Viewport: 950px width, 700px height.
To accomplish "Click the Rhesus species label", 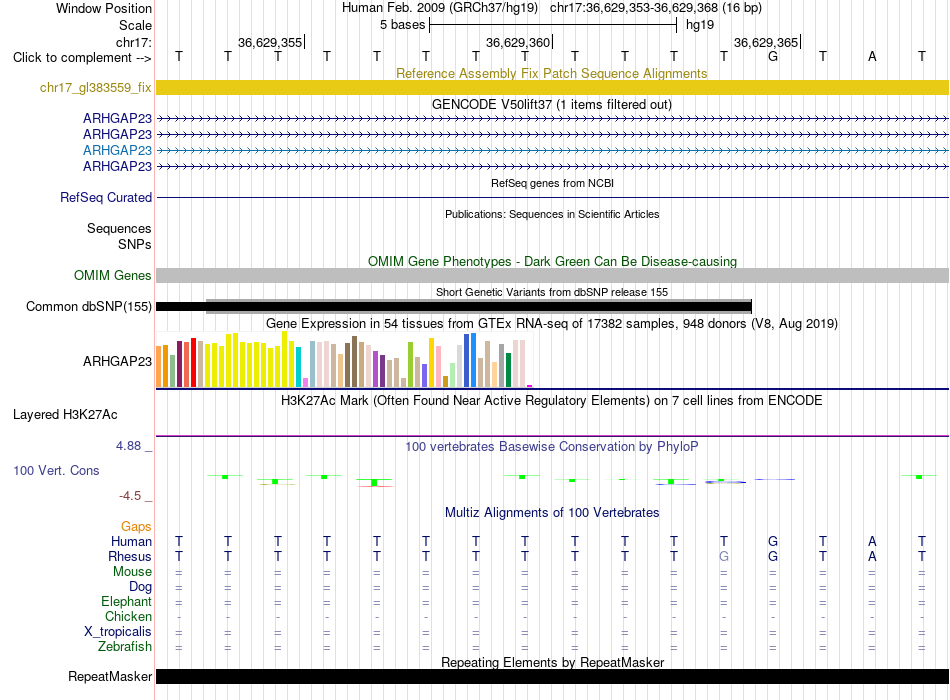I will (130, 556).
